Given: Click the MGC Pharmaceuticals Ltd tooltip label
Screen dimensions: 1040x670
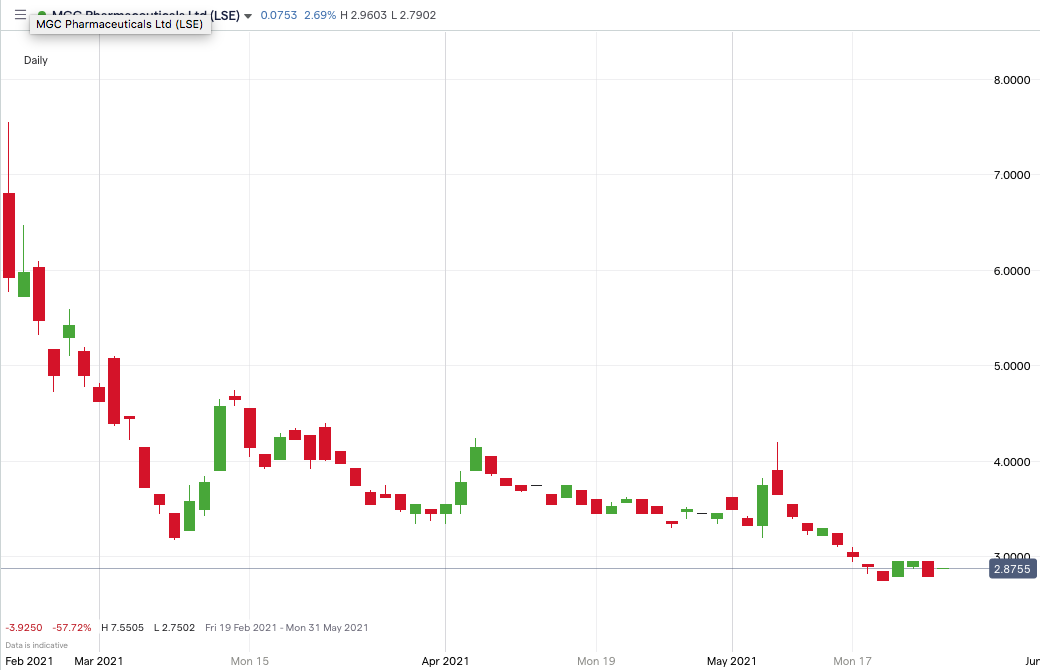Looking at the screenshot, I should (x=120, y=25).
